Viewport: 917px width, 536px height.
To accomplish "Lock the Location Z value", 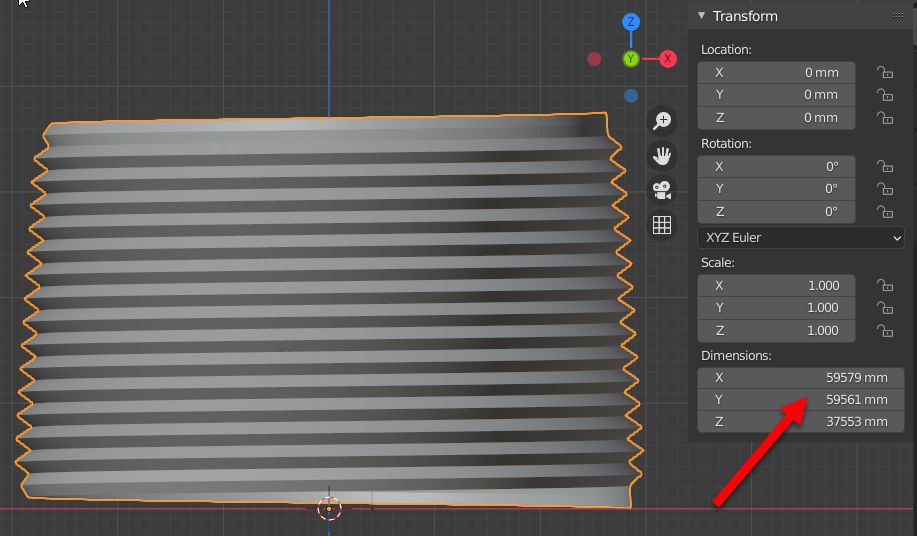I will click(885, 118).
